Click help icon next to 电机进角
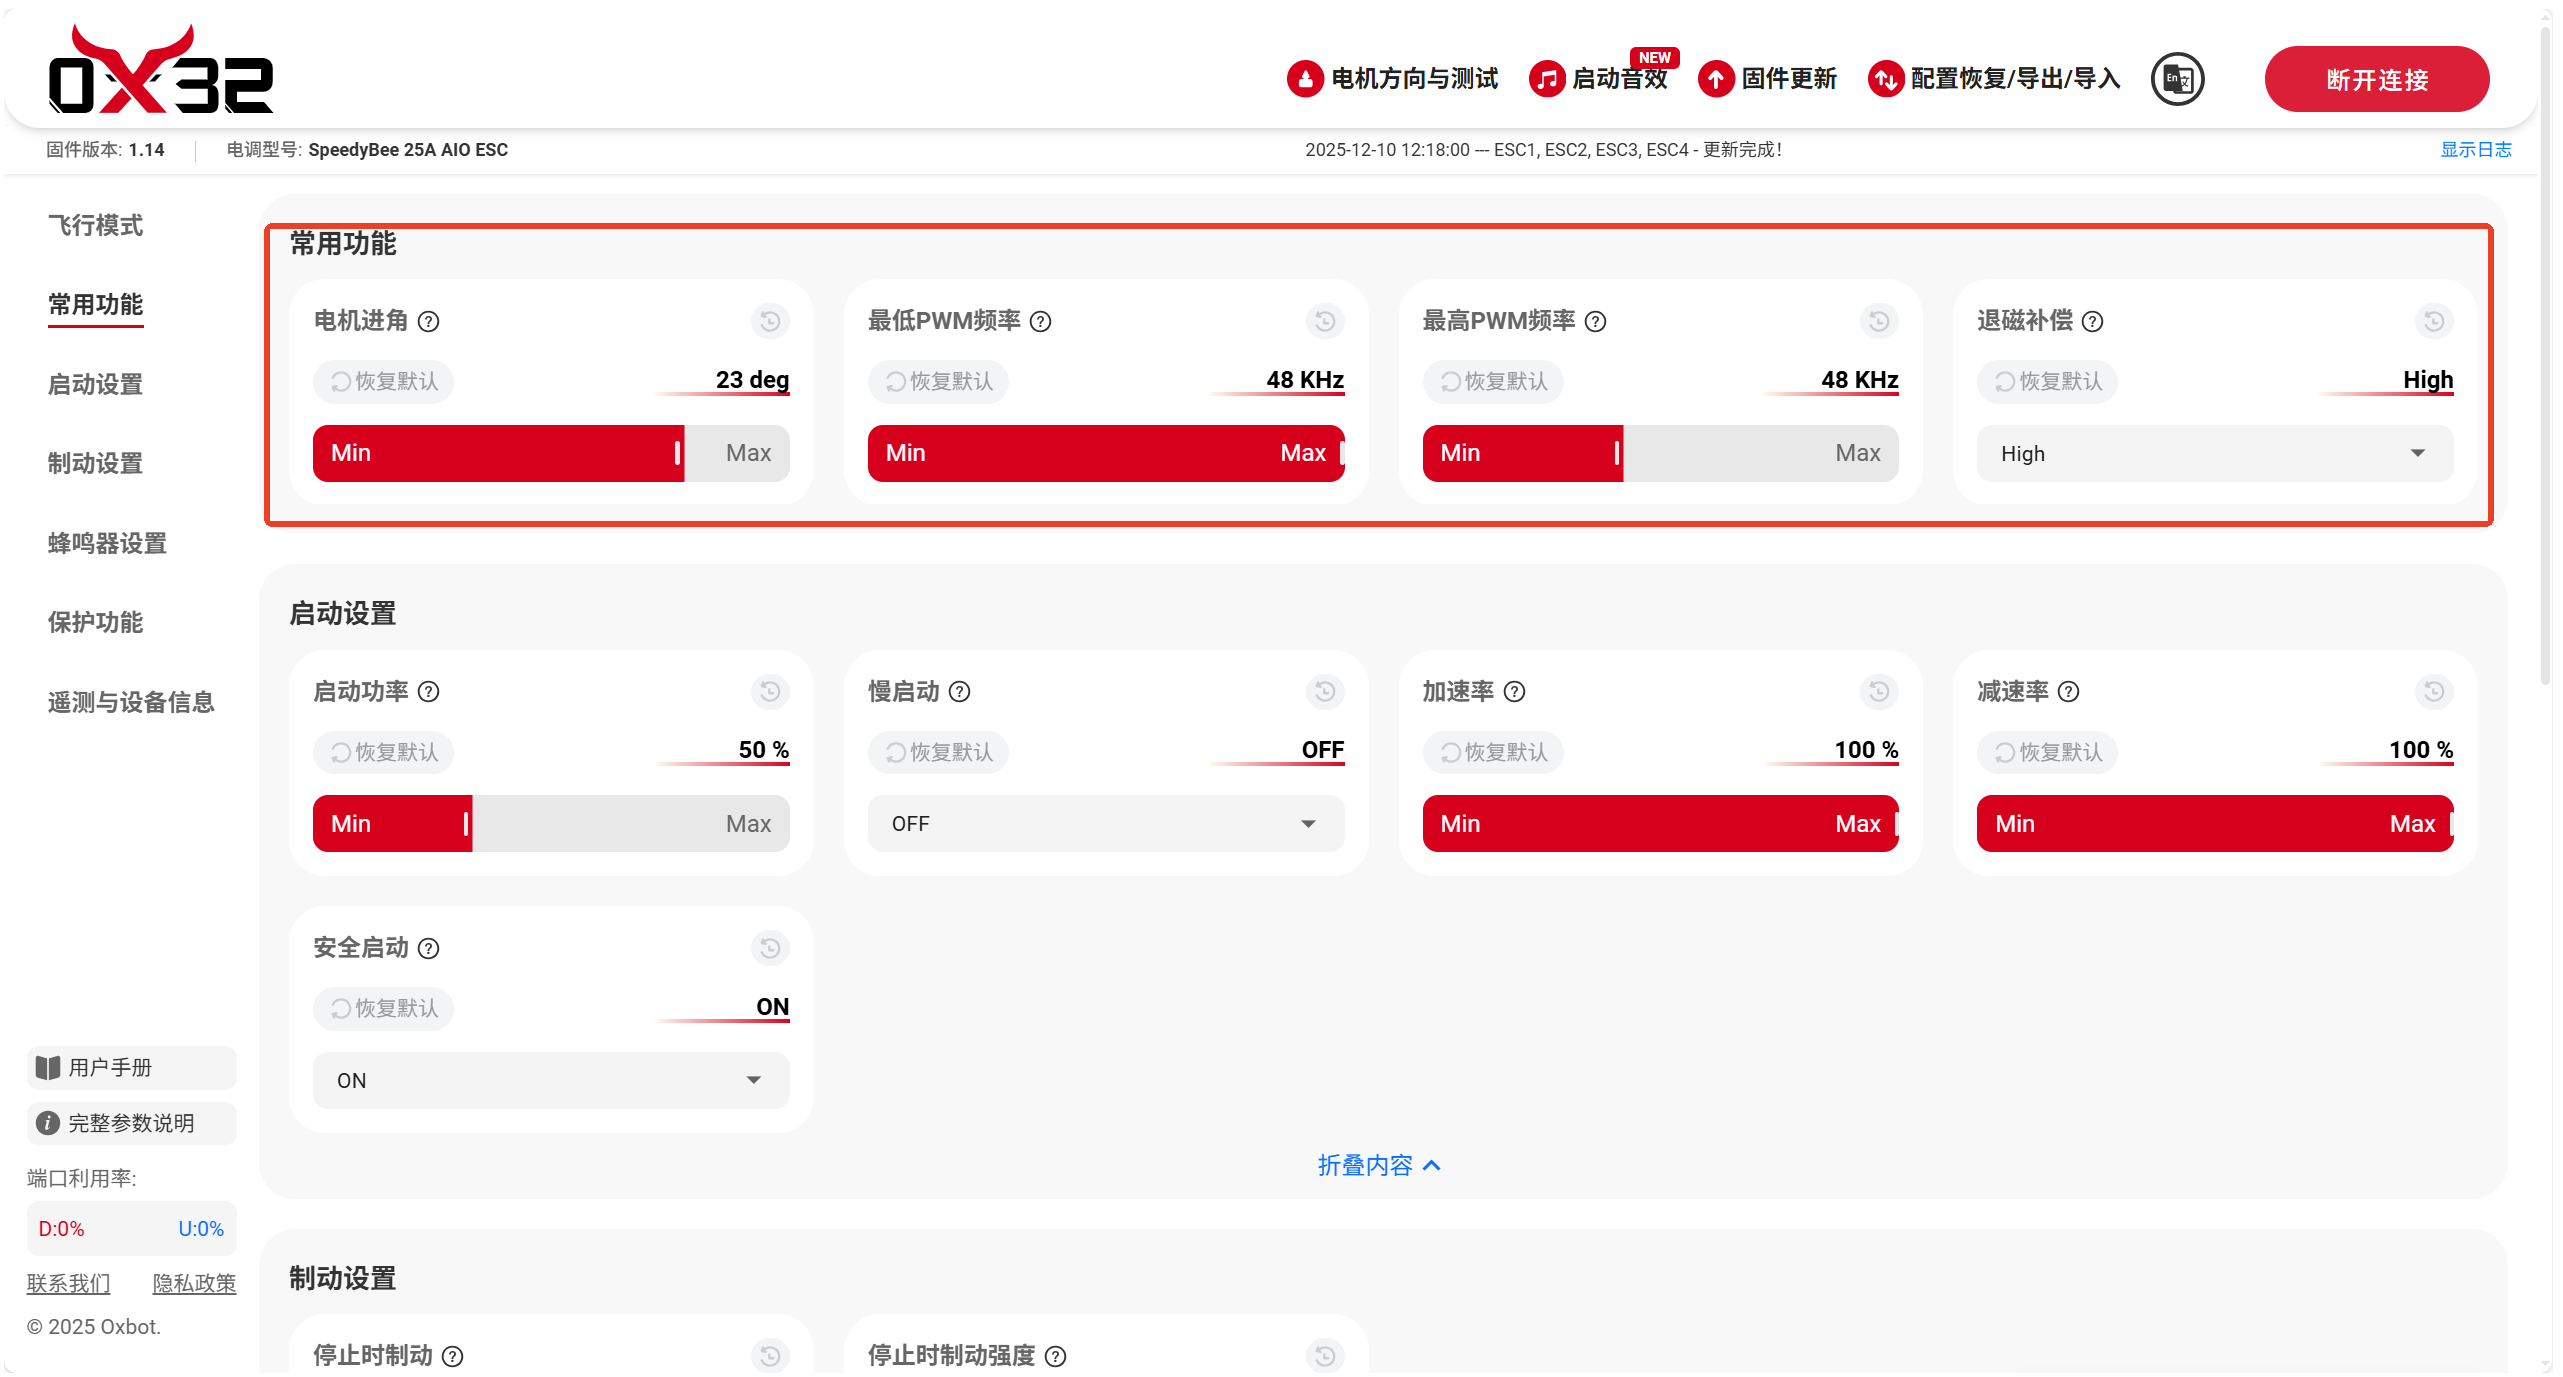Screen dimensions: 2563x1377 (429, 321)
